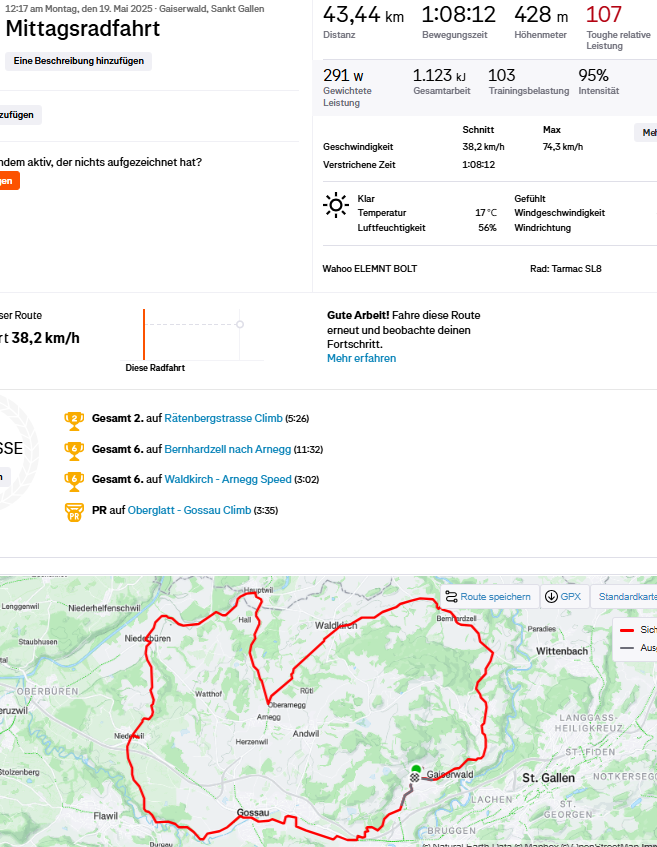657x847 pixels.
Task: Open Oberglatt - Gossau Climb segment
Action: (189, 511)
